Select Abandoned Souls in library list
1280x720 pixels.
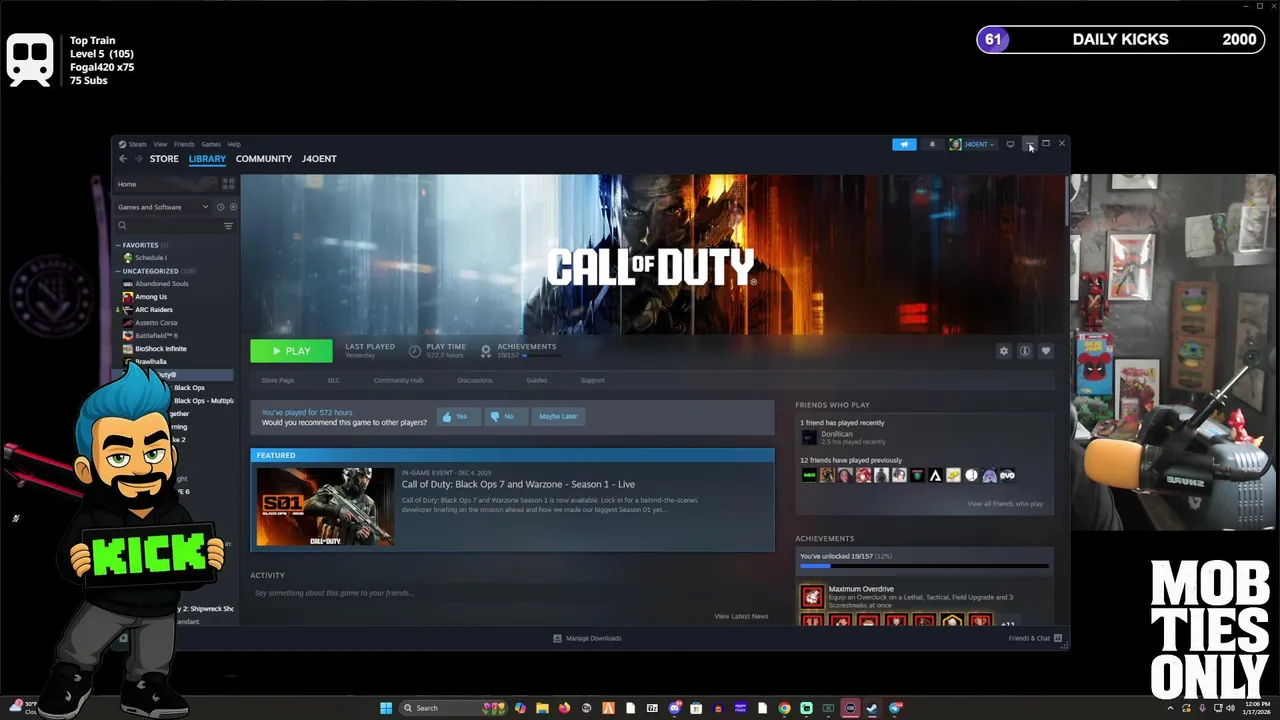[x=162, y=284]
